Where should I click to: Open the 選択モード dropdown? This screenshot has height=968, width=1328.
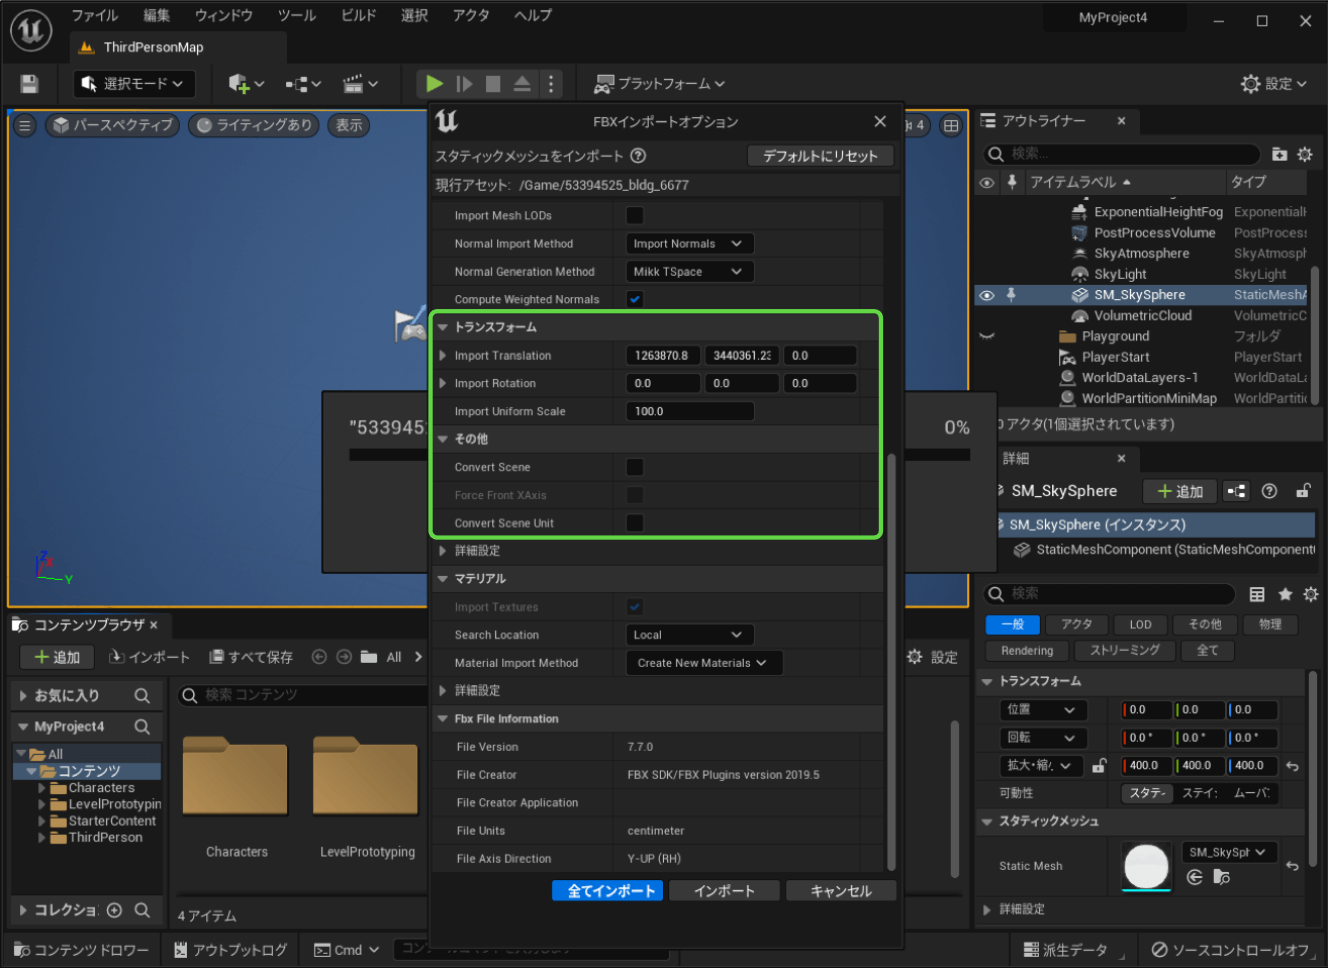tap(134, 84)
